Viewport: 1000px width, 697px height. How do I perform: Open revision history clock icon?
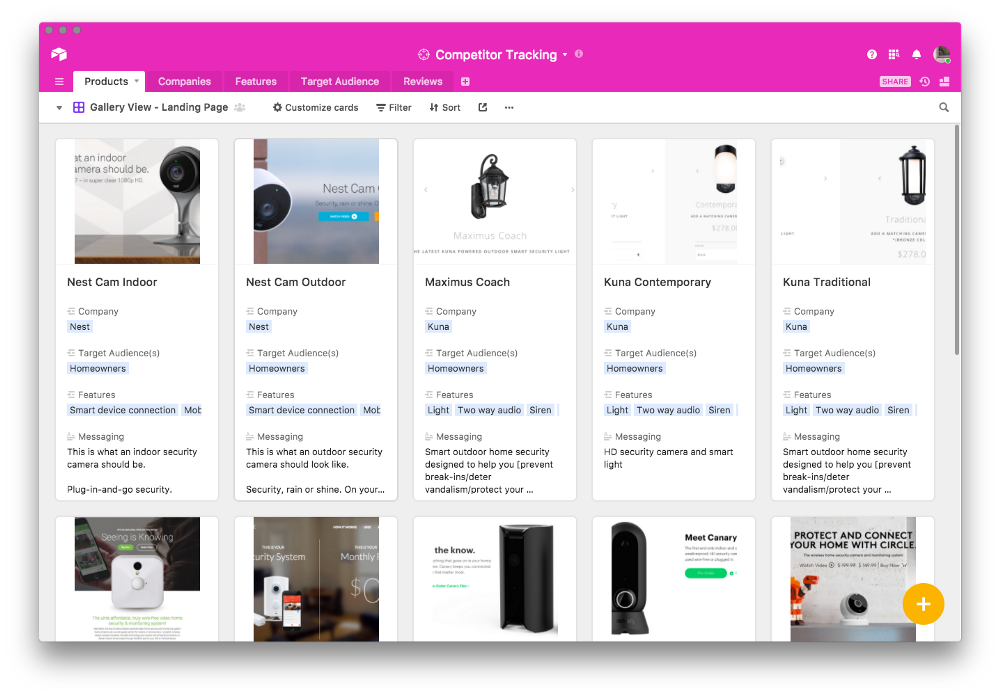925,82
